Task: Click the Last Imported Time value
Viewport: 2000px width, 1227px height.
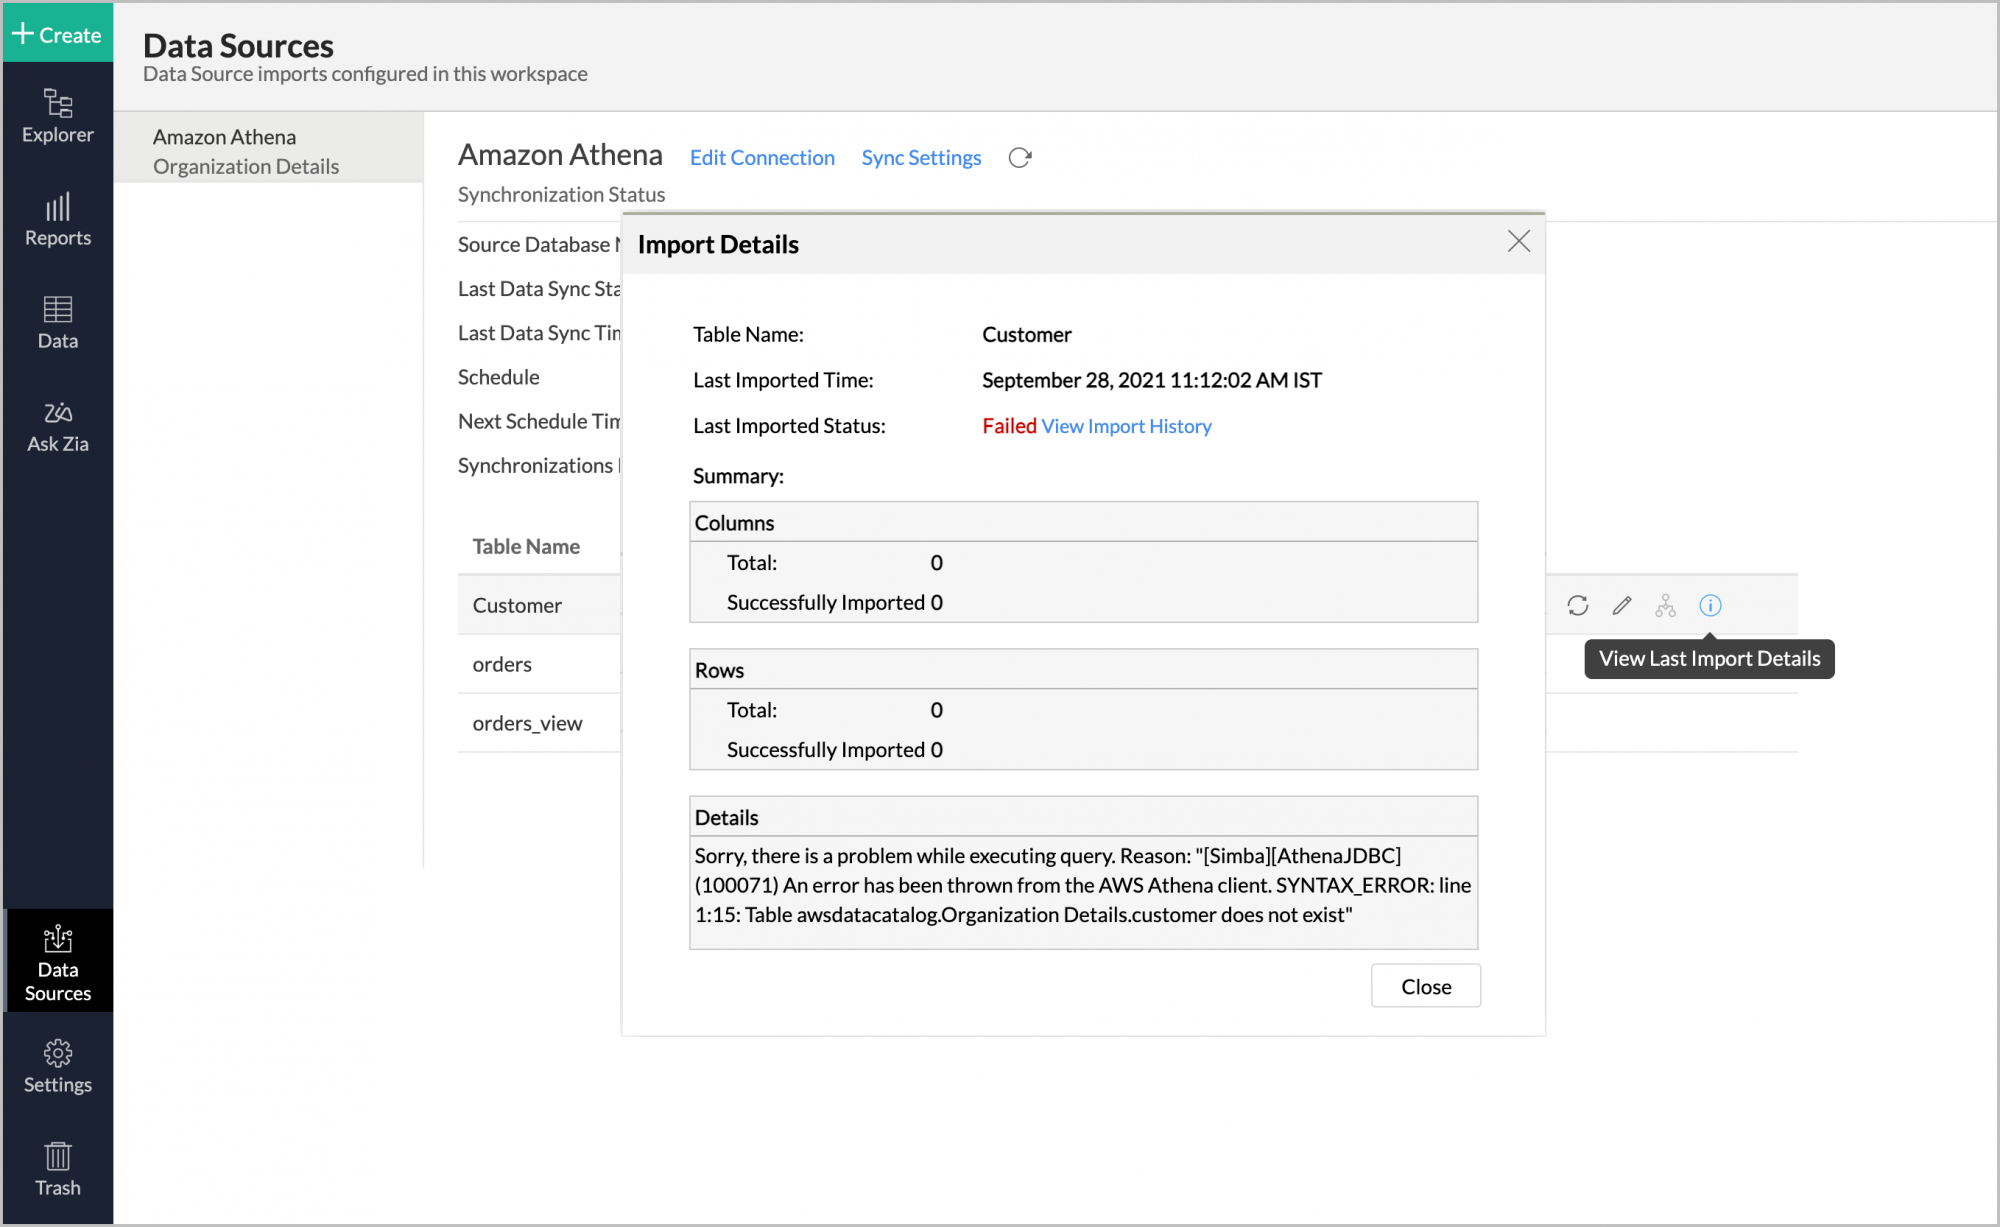Action: tap(1151, 380)
